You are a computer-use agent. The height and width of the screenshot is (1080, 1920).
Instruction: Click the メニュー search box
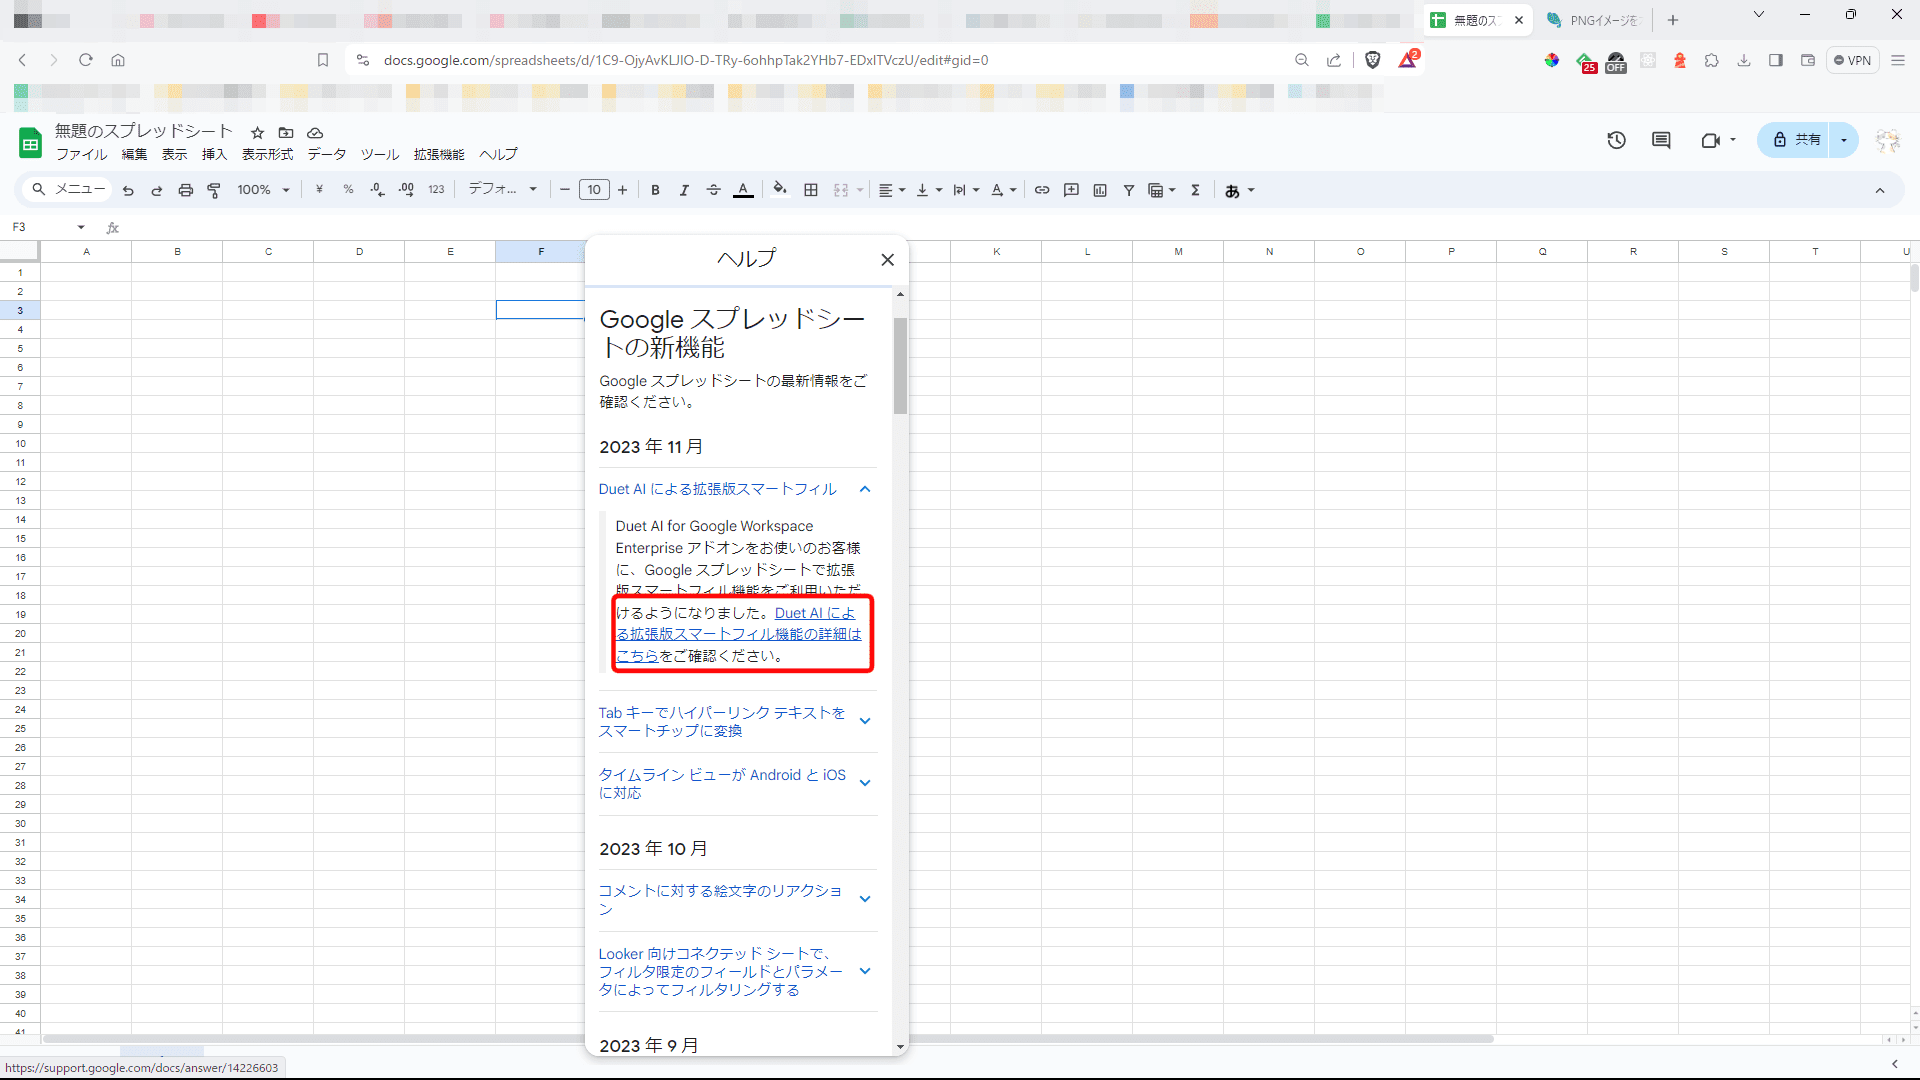68,189
